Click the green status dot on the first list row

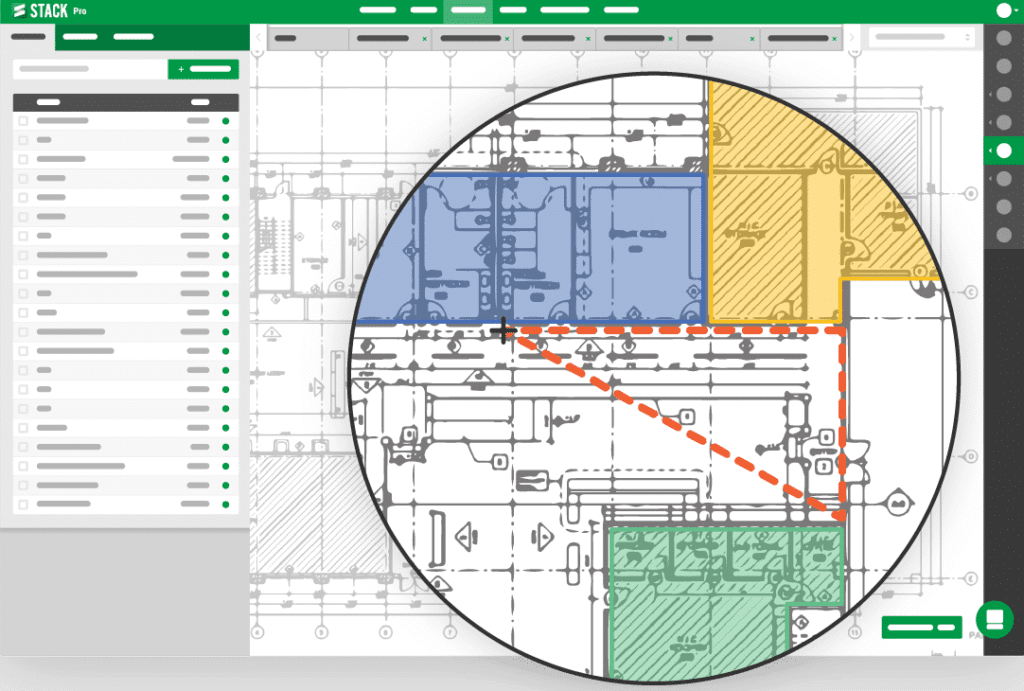point(226,121)
